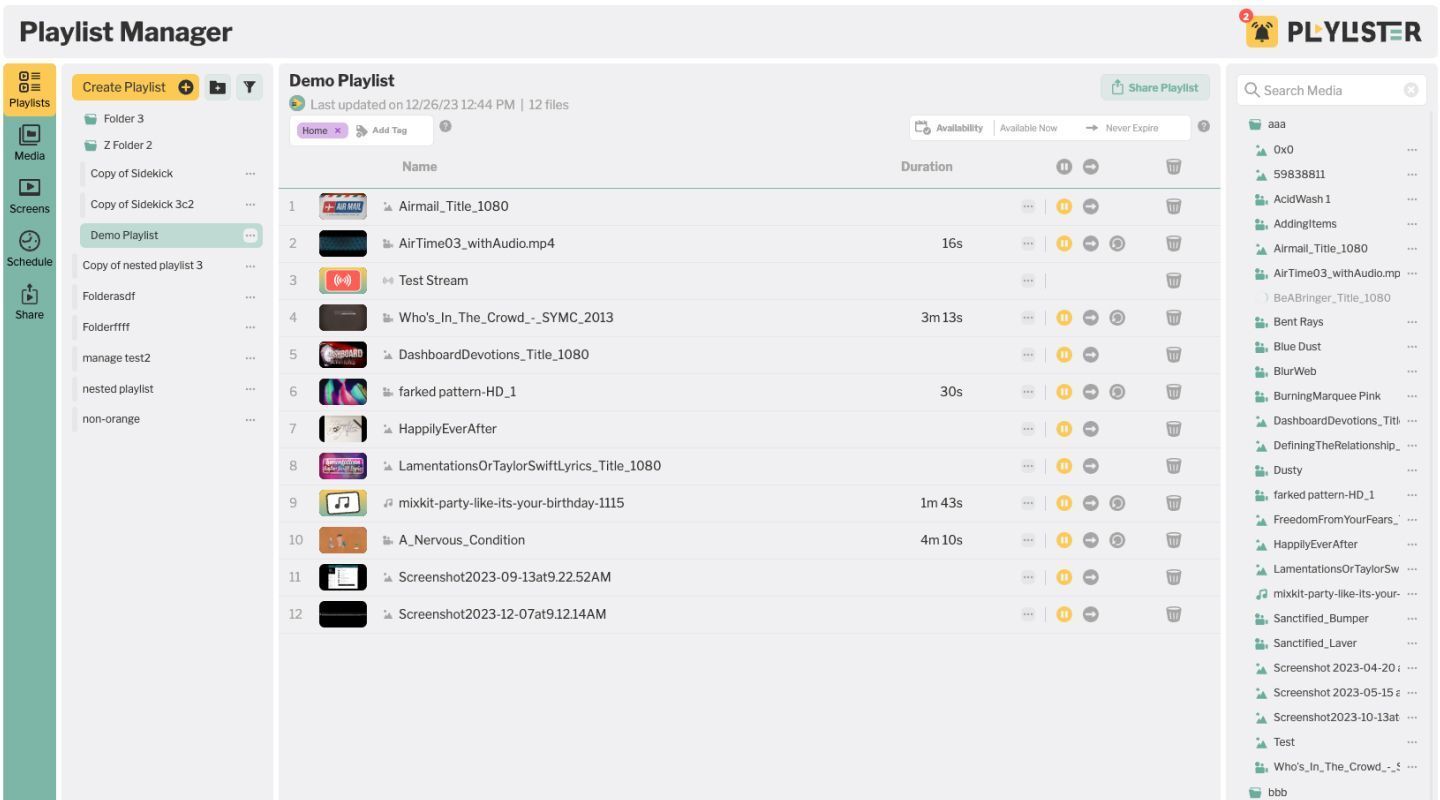Toggle skip on AirTime03_withAudio.mp4

(1090, 243)
